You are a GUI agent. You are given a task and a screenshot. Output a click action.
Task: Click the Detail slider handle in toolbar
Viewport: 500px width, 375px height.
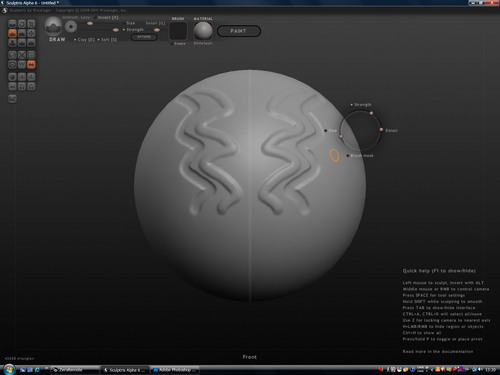[157, 30]
